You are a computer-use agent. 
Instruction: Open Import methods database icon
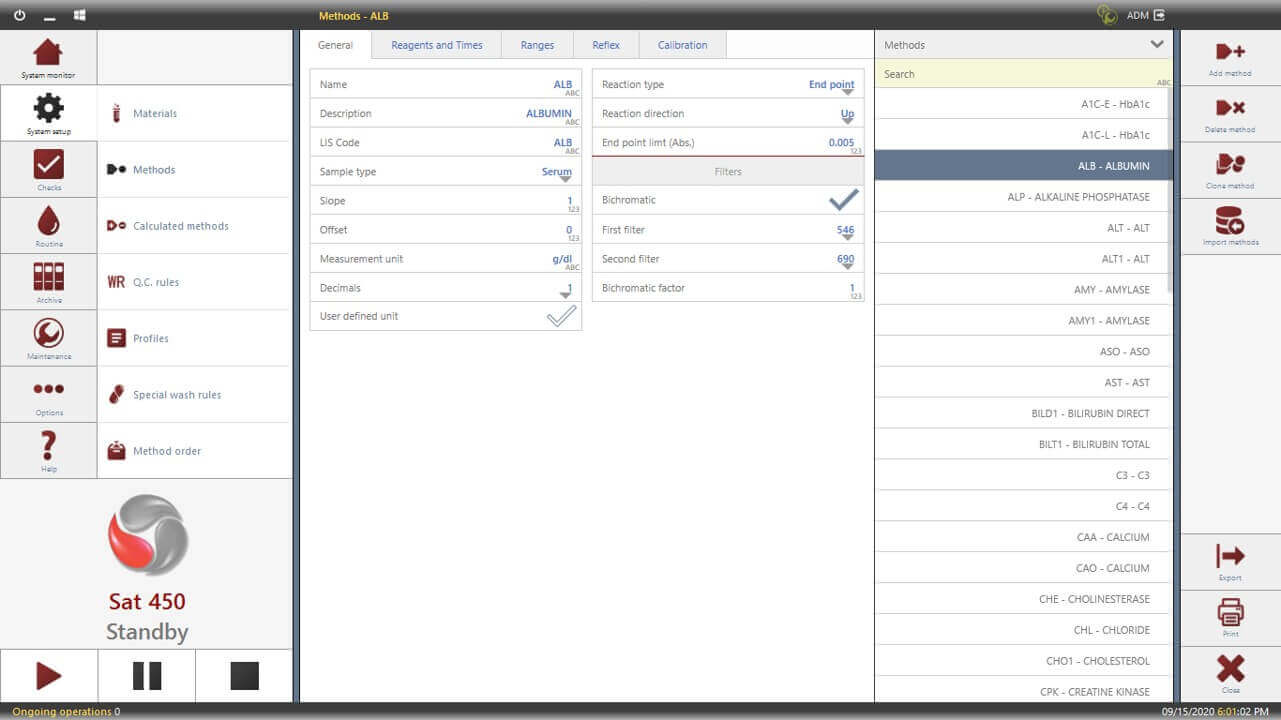[x=1229, y=220]
